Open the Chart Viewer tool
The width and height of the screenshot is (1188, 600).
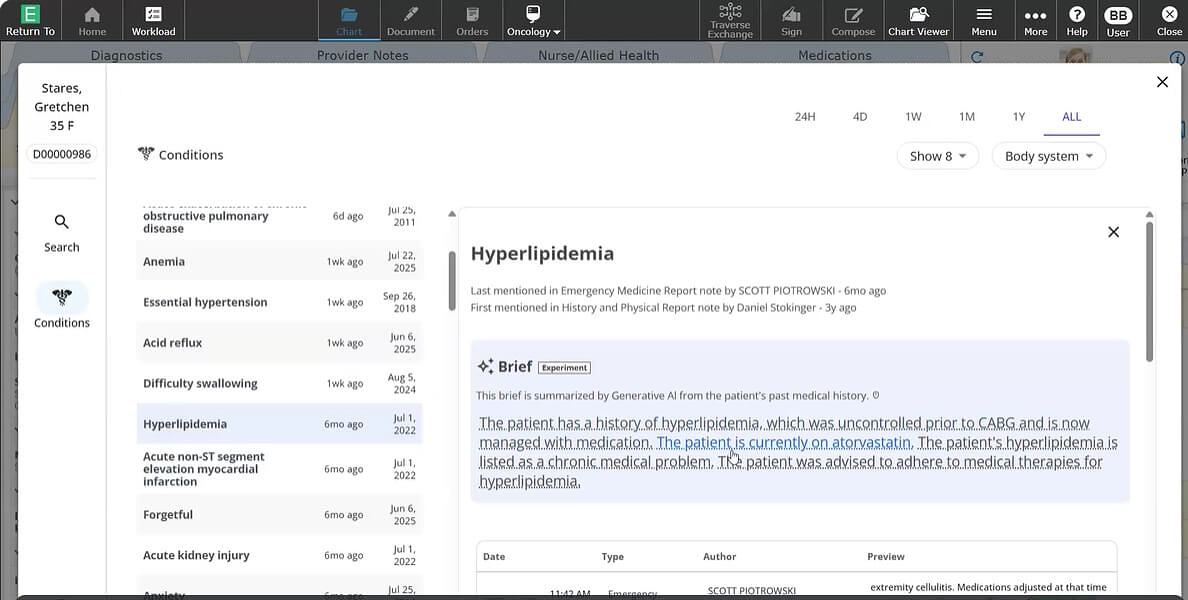918,20
